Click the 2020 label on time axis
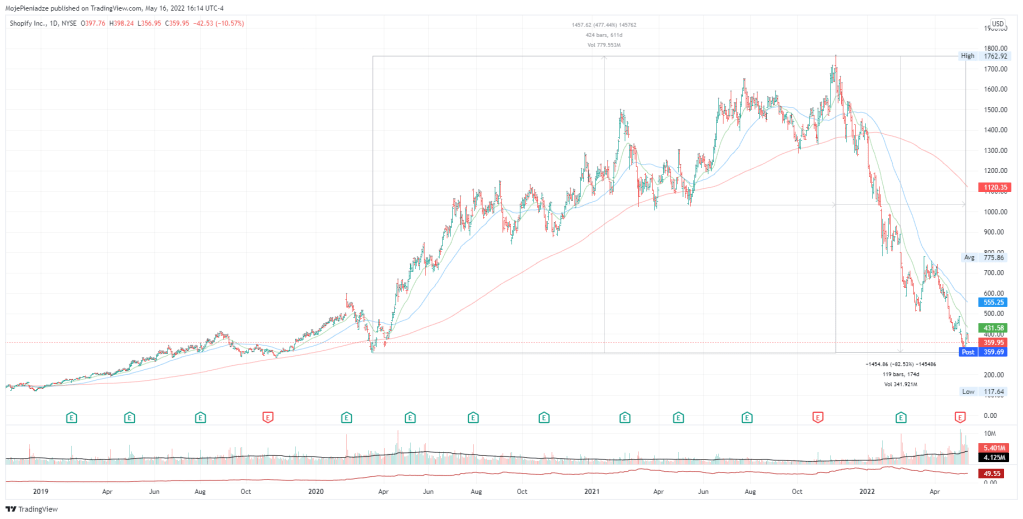This screenshot has width=1023, height=519. click(316, 492)
